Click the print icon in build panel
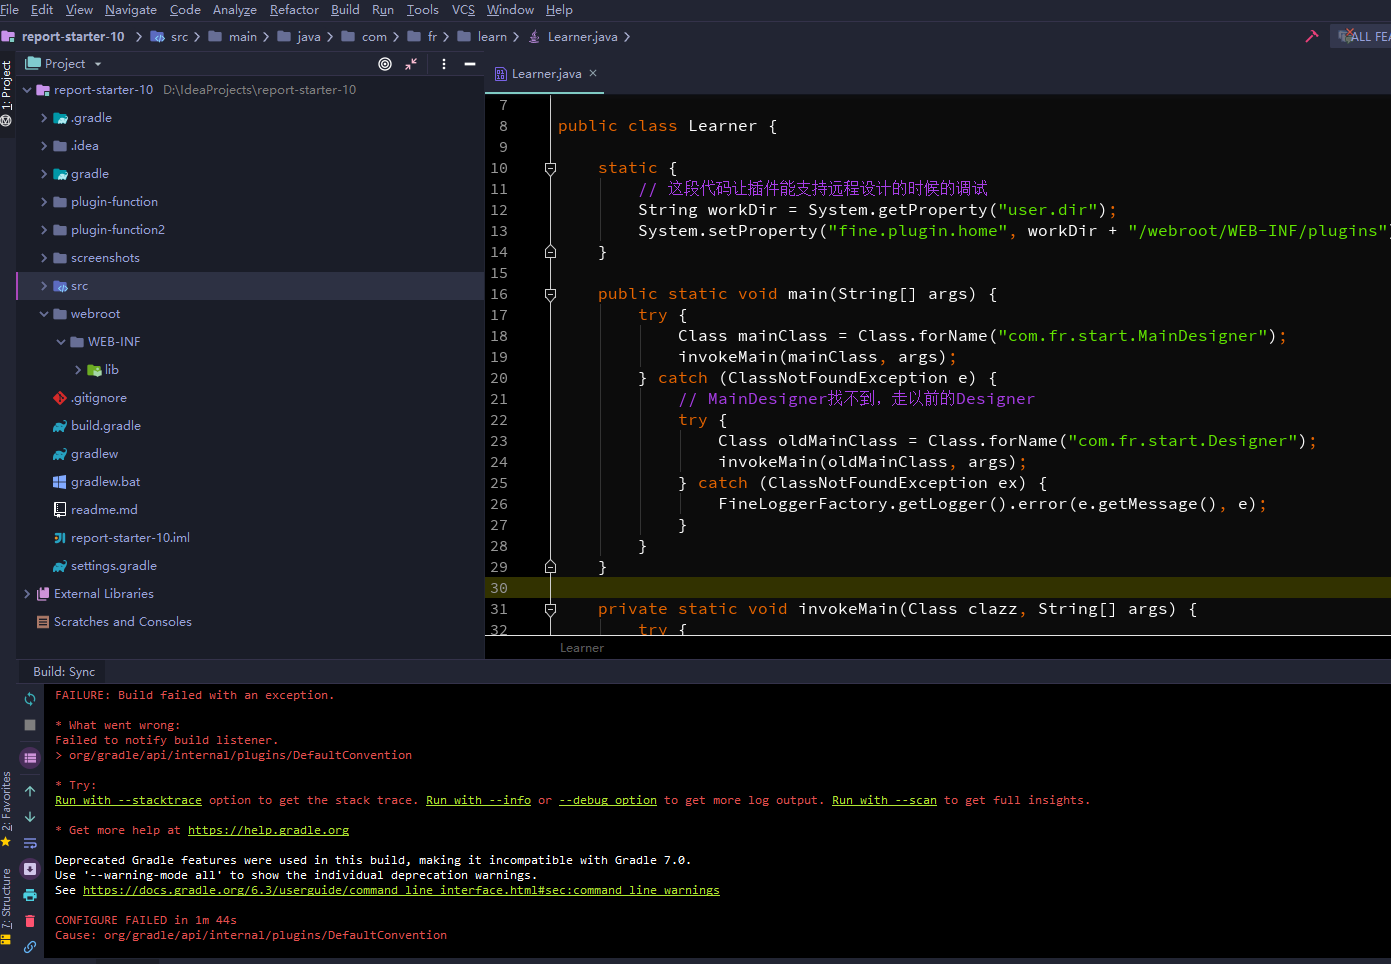 coord(30,895)
